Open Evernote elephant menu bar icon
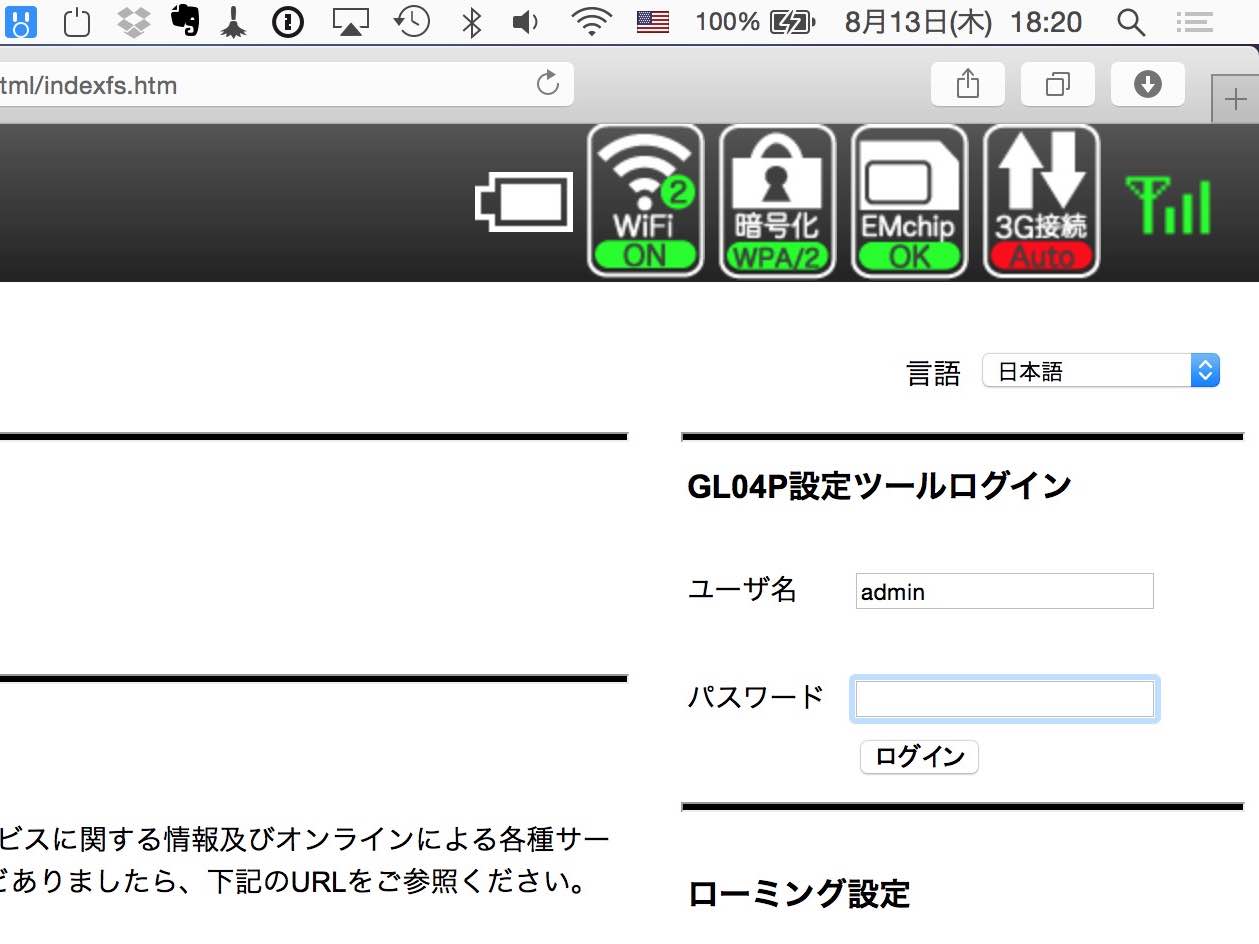Image resolution: width=1259 pixels, height=944 pixels. [x=185, y=21]
